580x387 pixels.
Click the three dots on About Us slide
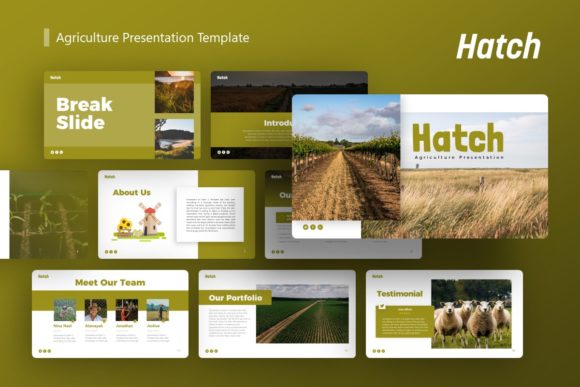pos(111,252)
